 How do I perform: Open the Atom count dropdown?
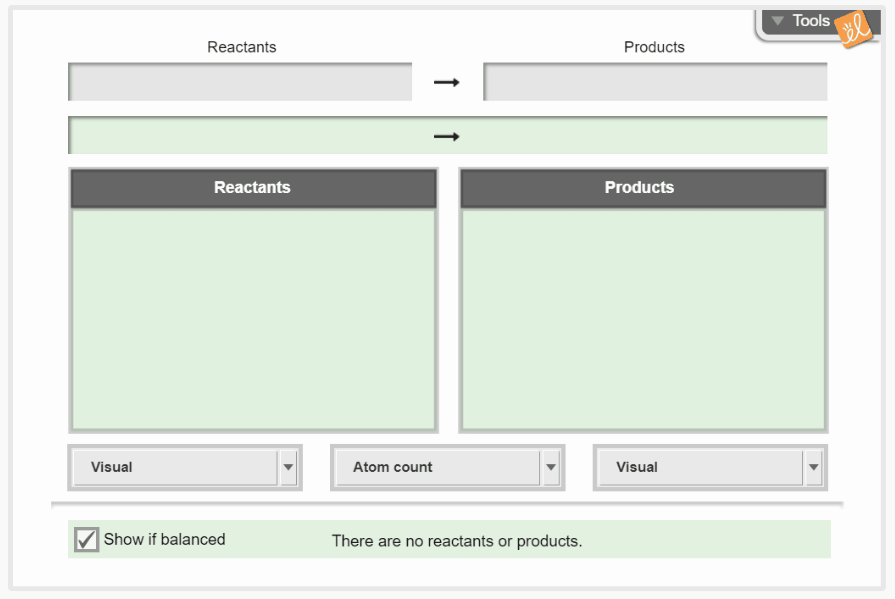tap(448, 467)
